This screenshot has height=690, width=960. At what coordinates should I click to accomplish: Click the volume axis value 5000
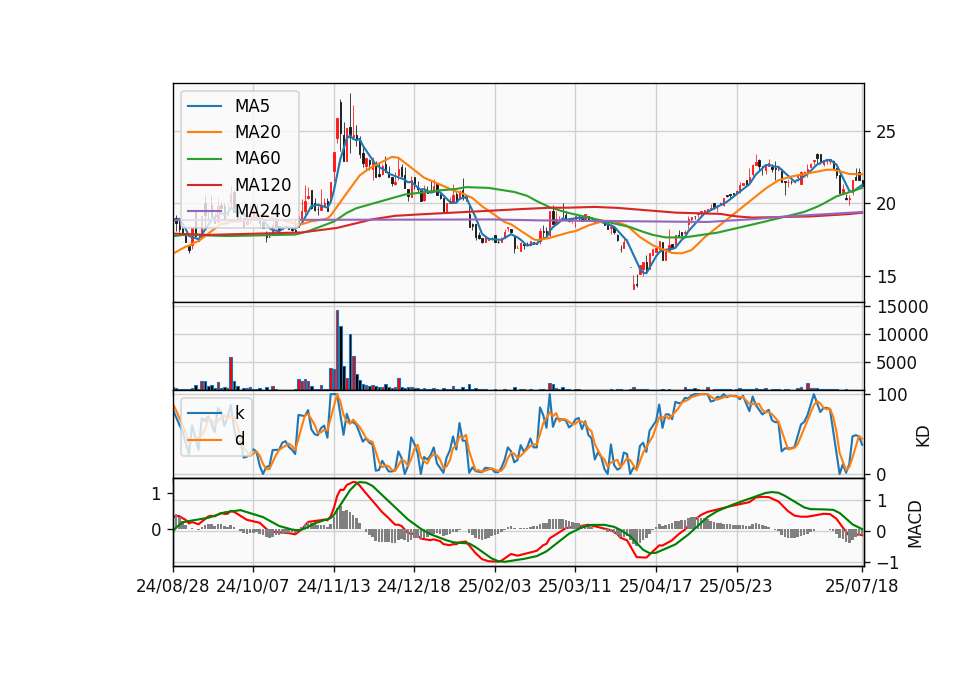(896, 363)
